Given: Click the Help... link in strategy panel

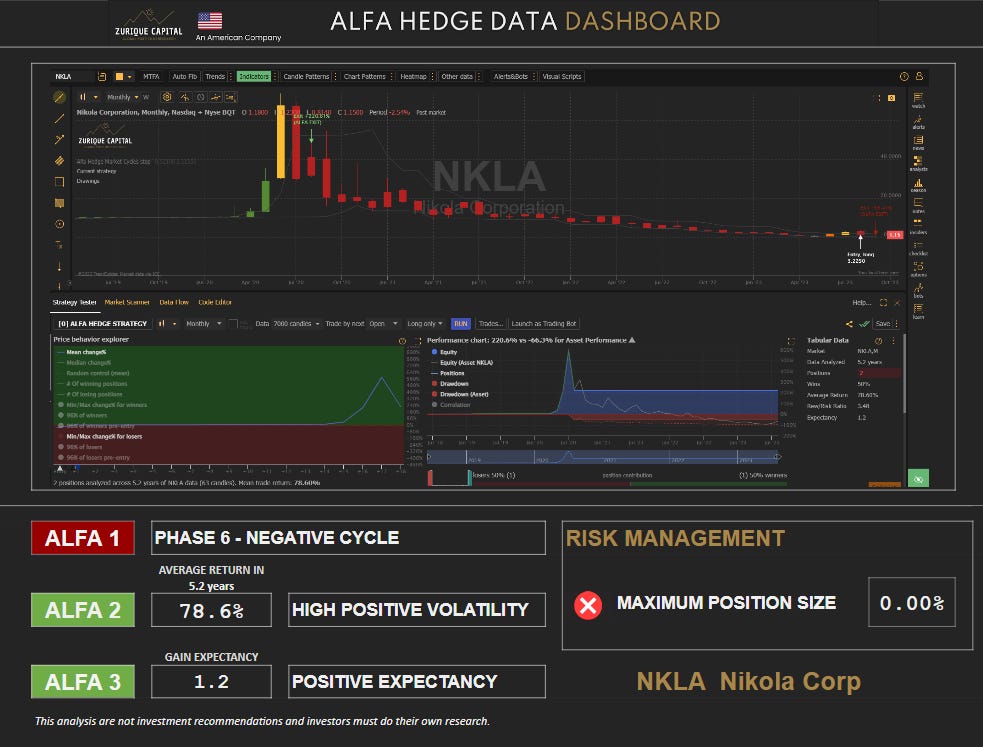Looking at the screenshot, I should [x=861, y=303].
